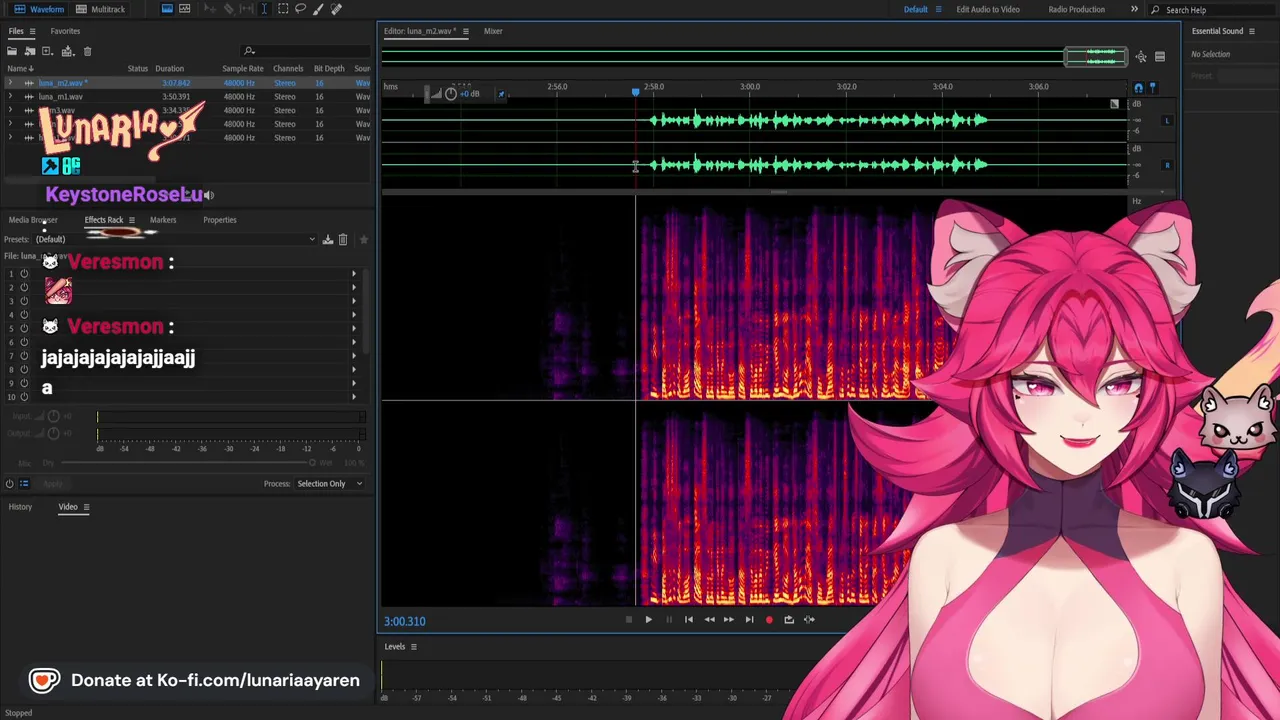The width and height of the screenshot is (1280, 720).
Task: Switch to the Mixer tab
Action: coord(493,31)
